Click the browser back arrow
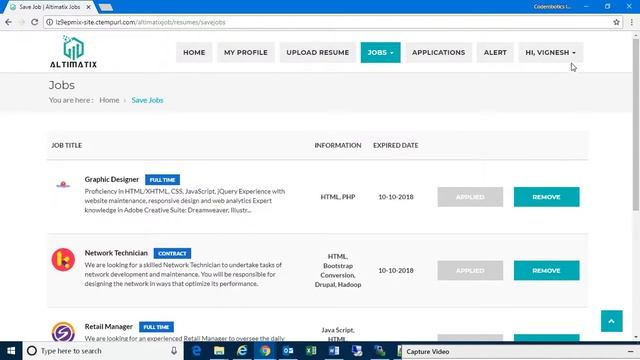 click(9, 22)
